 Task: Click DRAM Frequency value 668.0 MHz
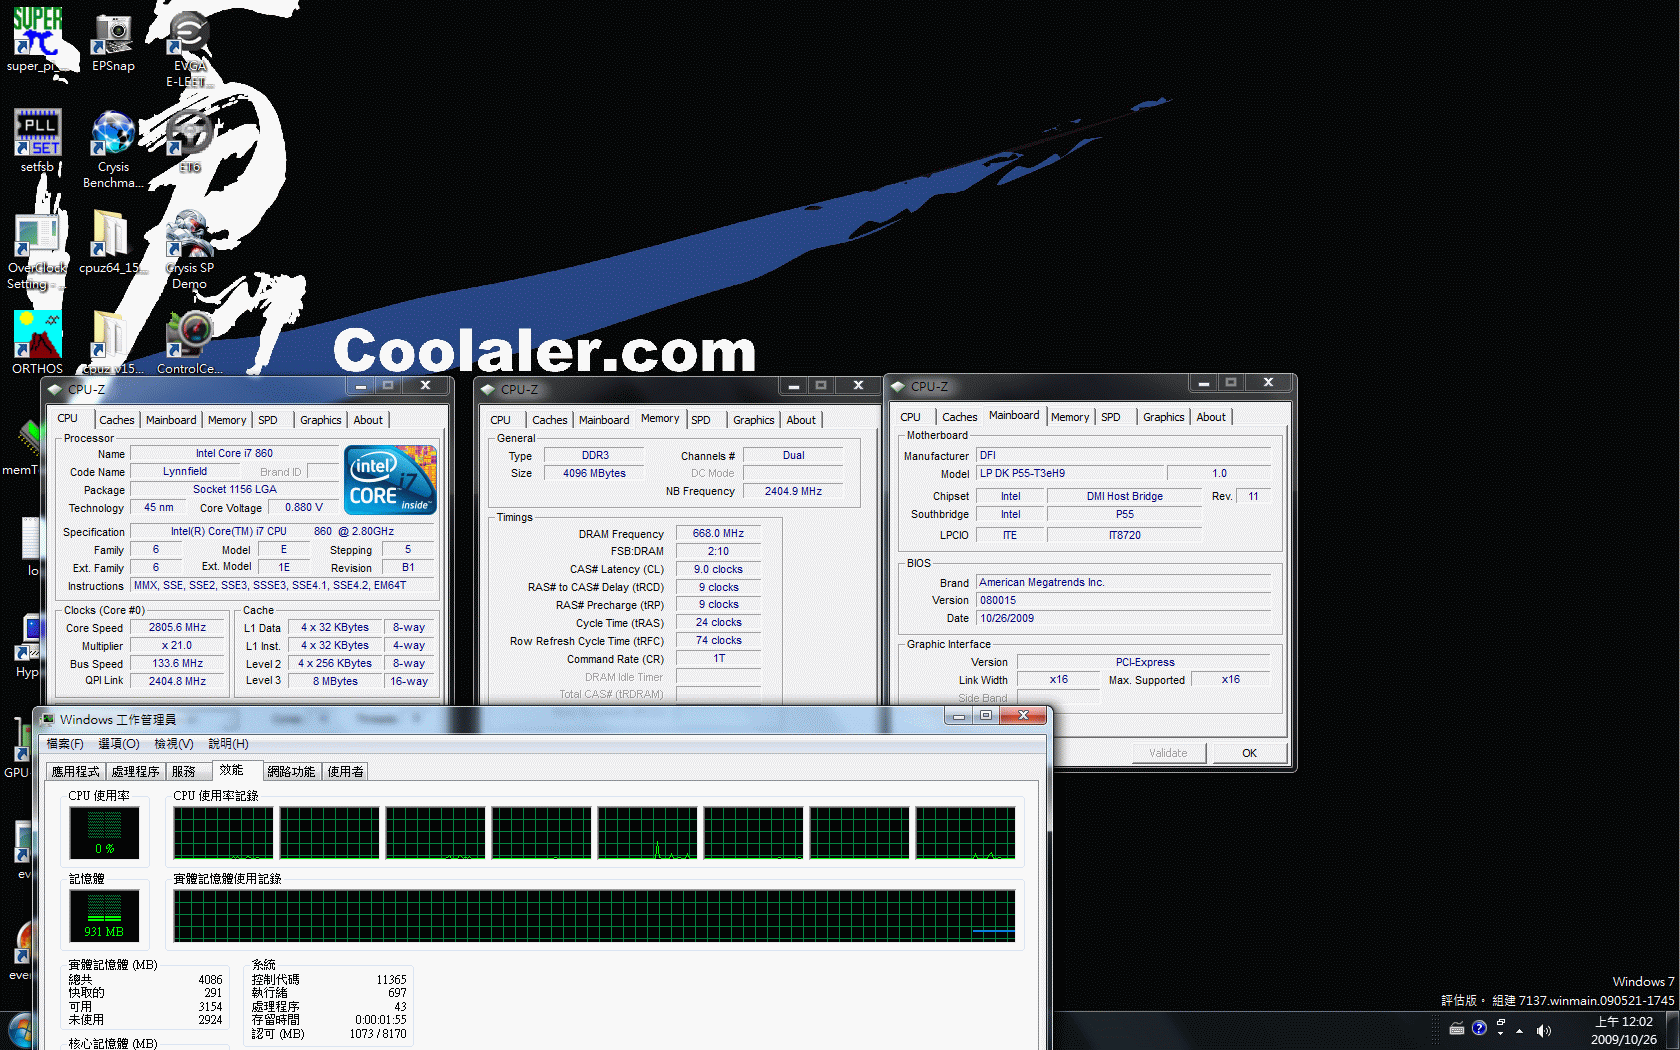[718, 533]
